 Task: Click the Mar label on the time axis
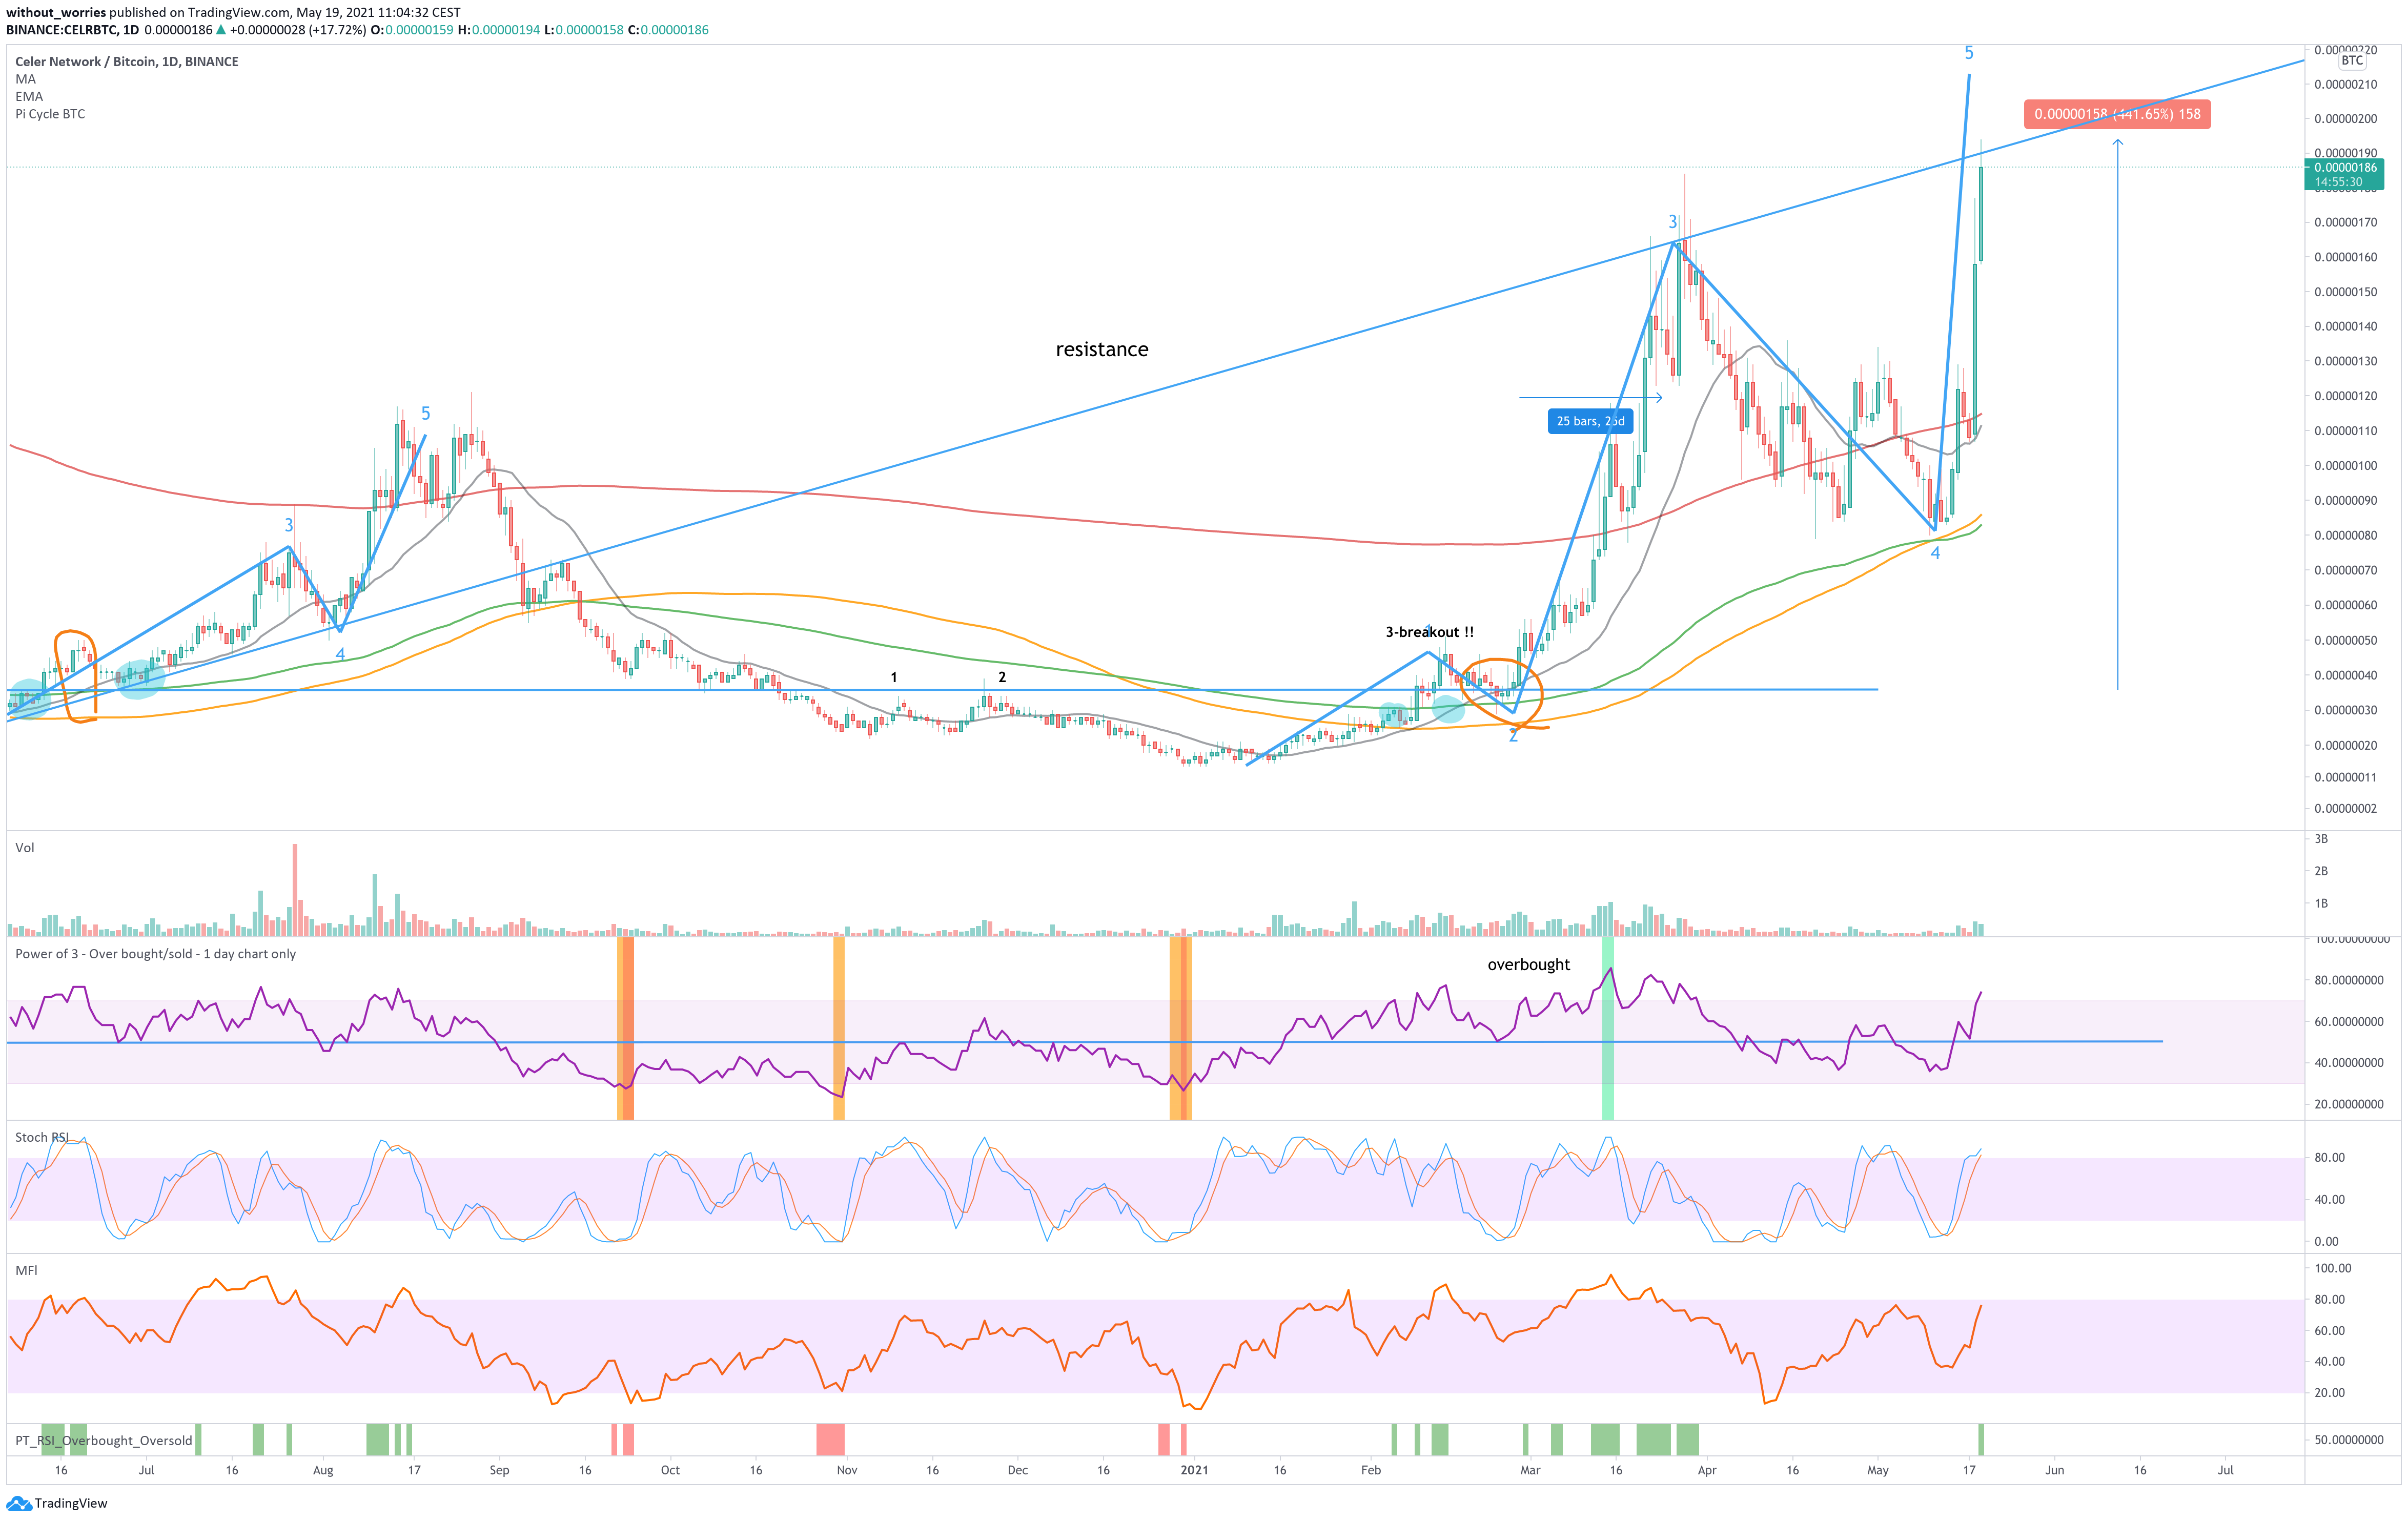click(1530, 1470)
